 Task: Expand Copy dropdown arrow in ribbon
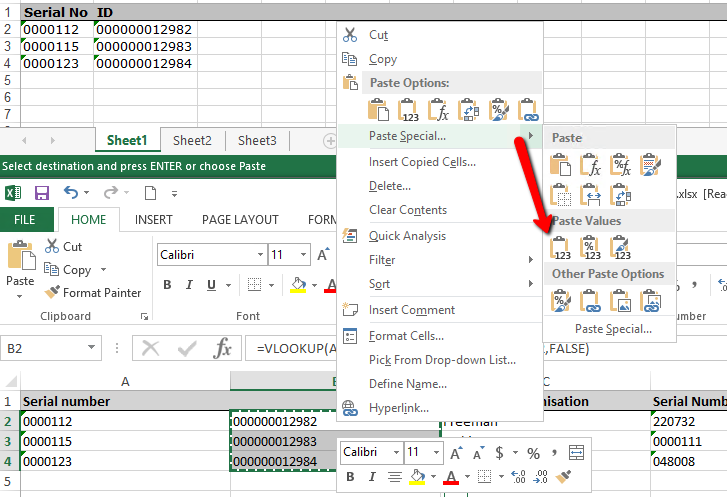point(103,269)
